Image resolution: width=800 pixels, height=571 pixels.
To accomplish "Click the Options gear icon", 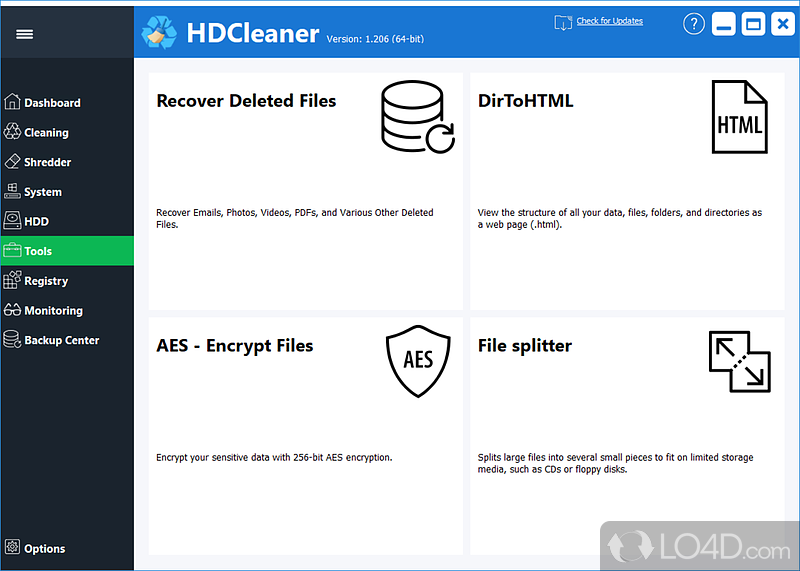I will (12, 548).
